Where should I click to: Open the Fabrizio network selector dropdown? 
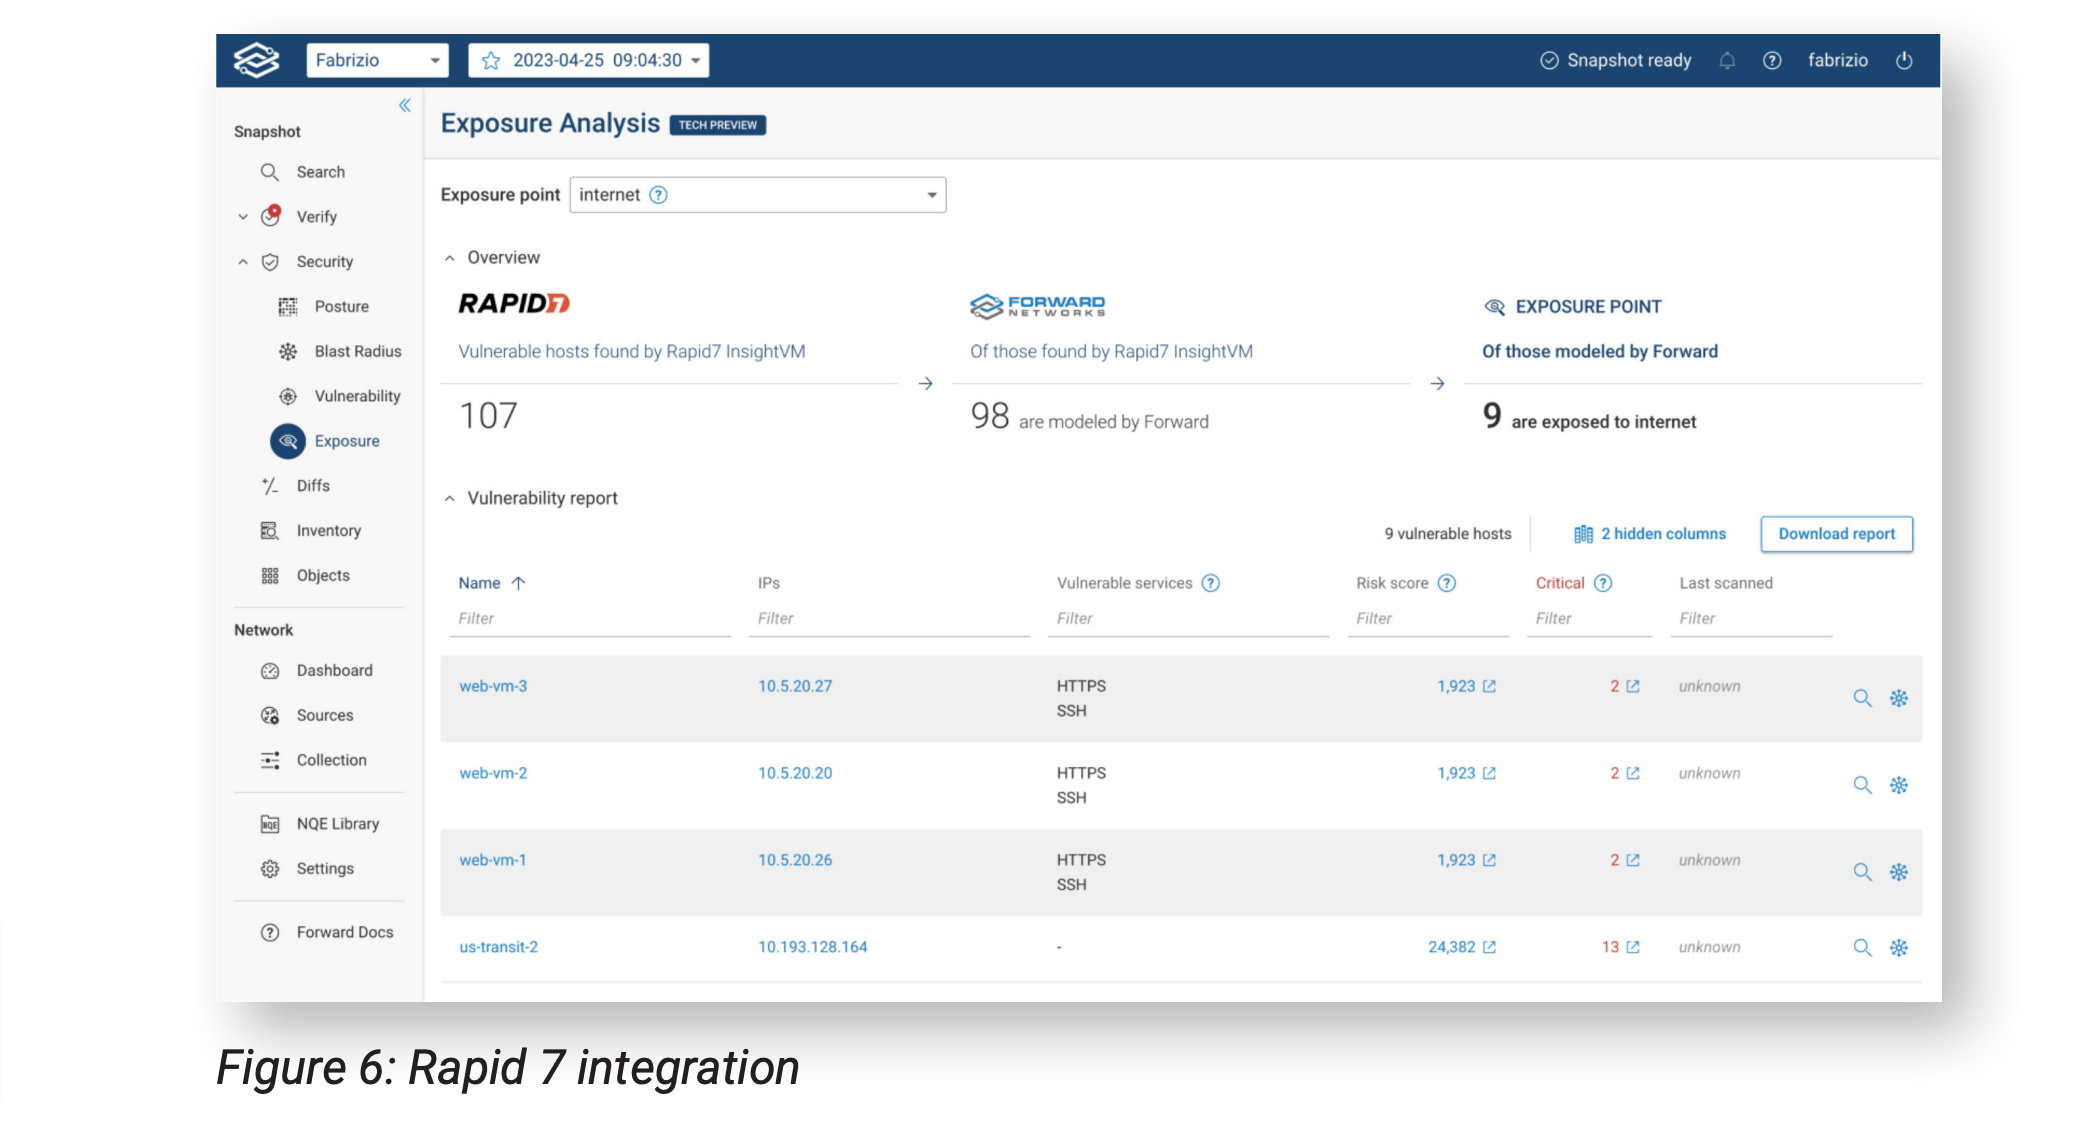click(377, 61)
